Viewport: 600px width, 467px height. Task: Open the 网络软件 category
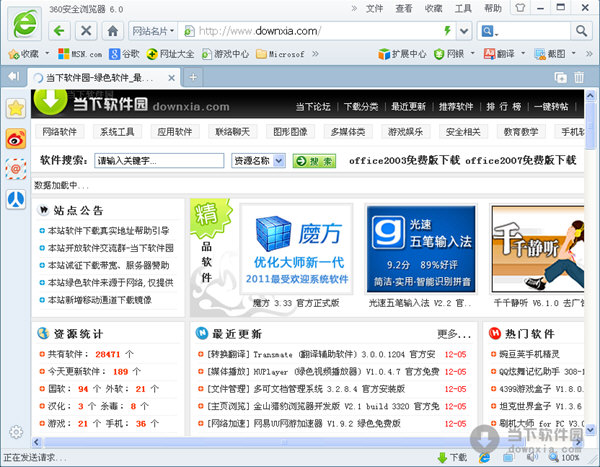pyautogui.click(x=59, y=132)
